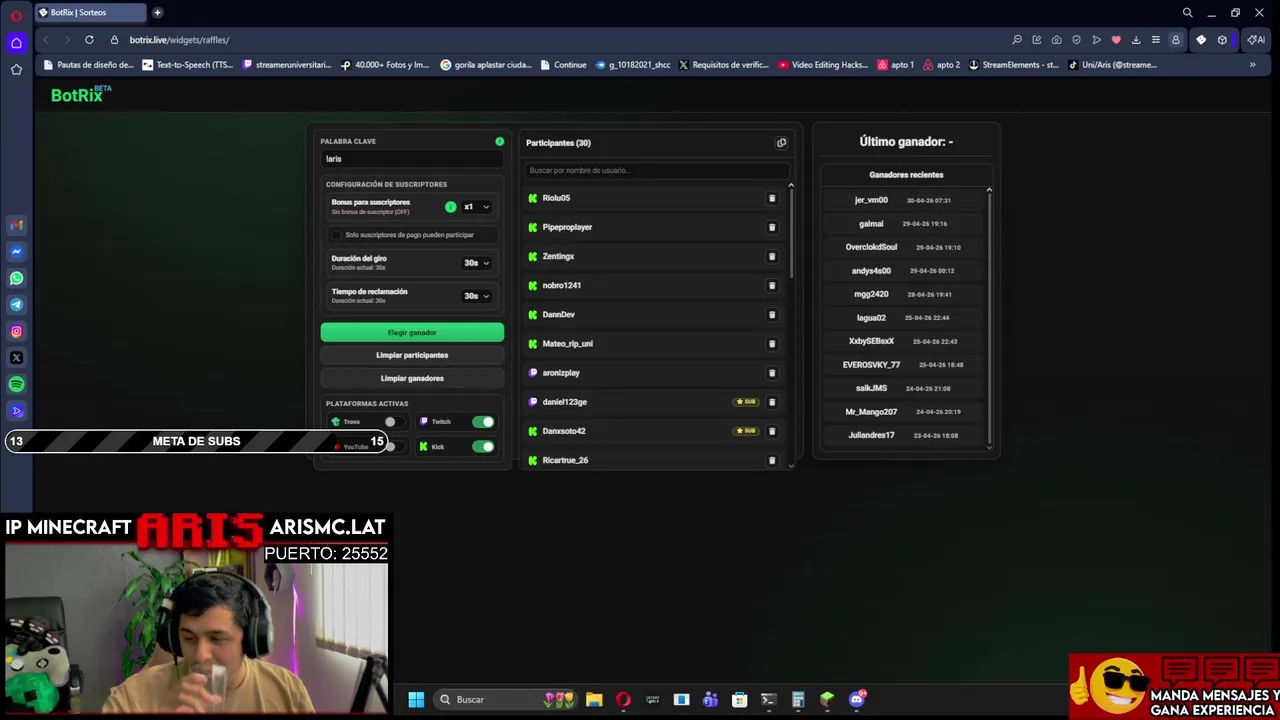The height and width of the screenshot is (720, 1280).
Task: Select recent winner Mr_Mango207
Action: pyautogui.click(x=871, y=412)
